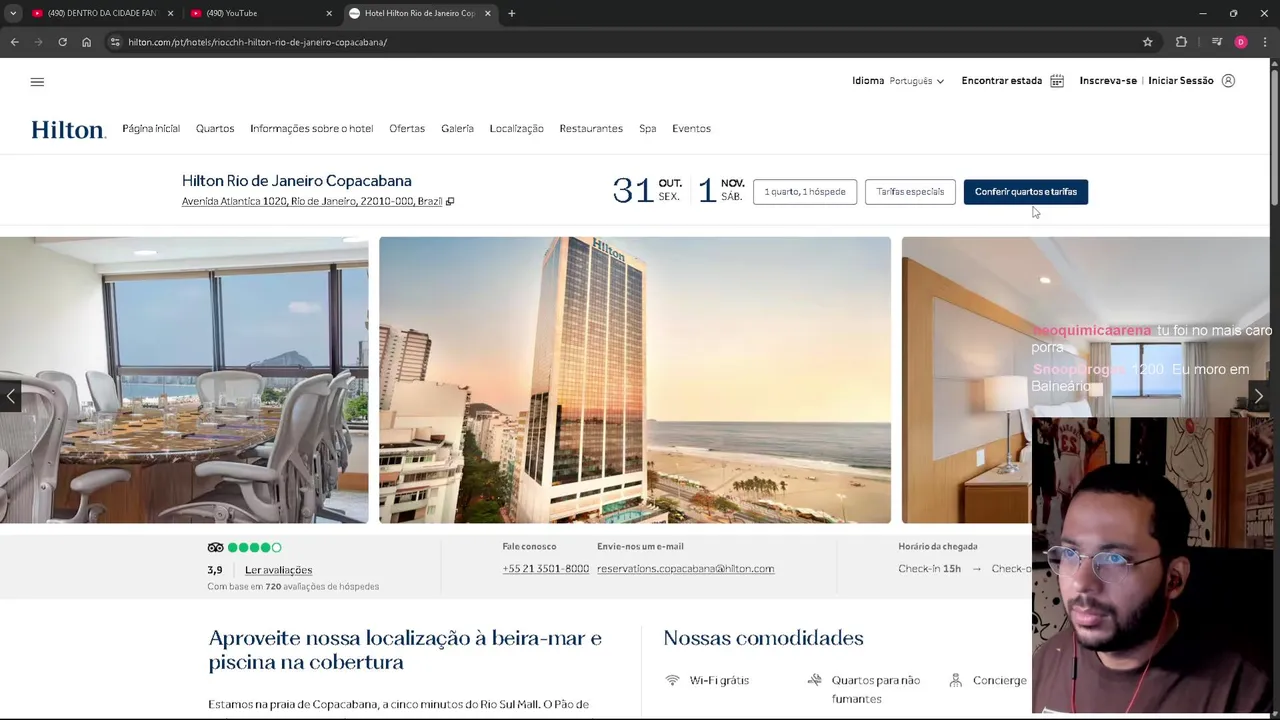Click Ler avaliações link
Screen dimensions: 1280x720
pos(278,570)
